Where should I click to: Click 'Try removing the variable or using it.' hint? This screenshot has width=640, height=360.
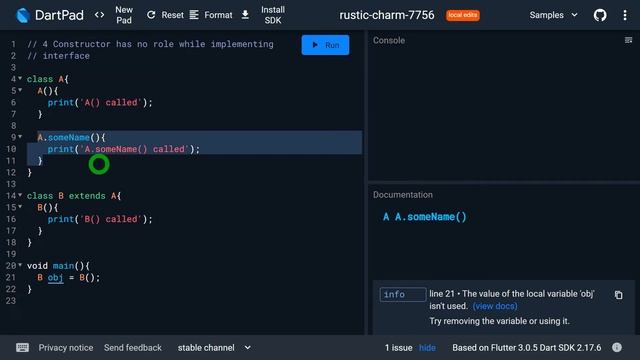pyautogui.click(x=499, y=321)
